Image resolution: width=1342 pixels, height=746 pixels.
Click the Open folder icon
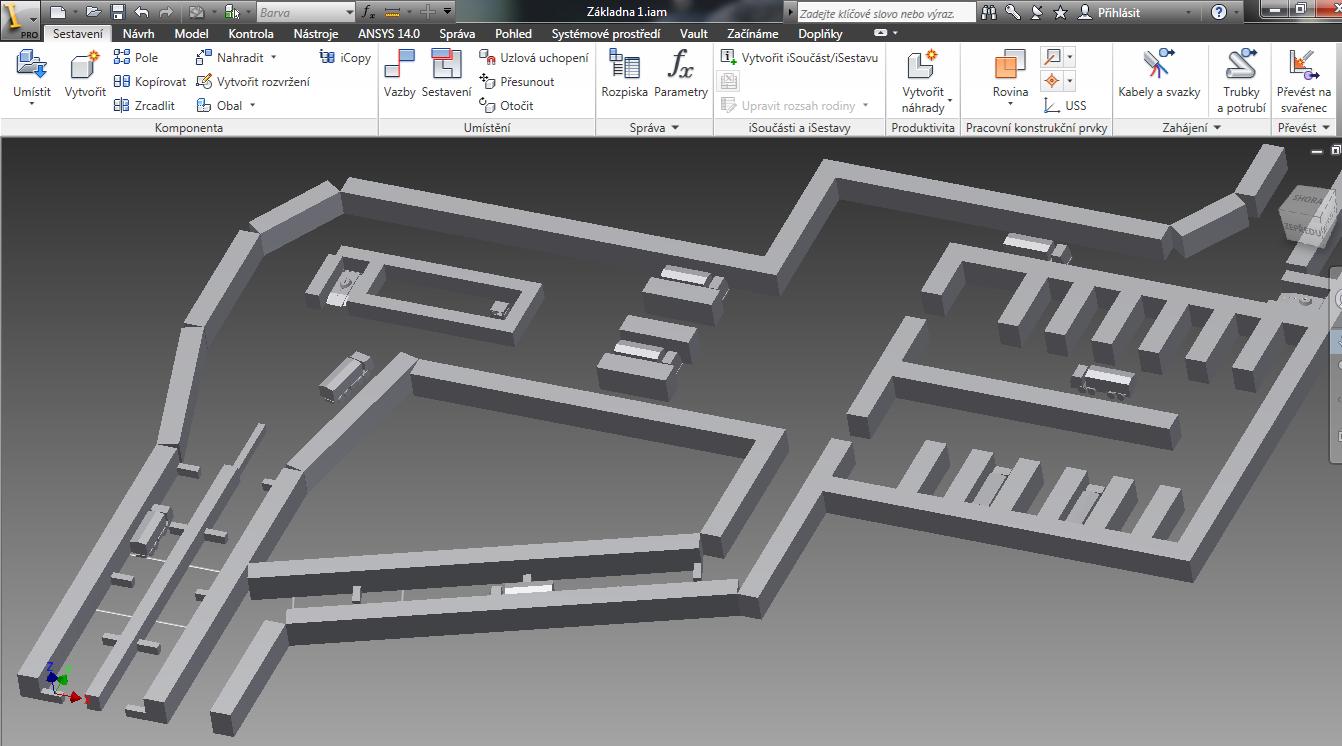[93, 12]
